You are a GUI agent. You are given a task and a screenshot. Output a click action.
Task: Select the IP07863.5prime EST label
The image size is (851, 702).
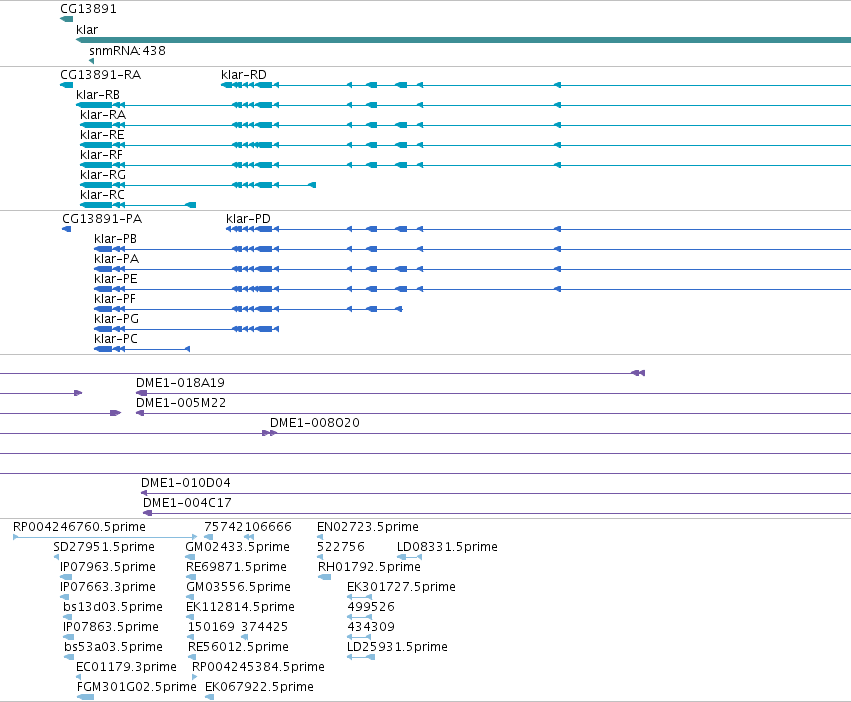pos(111,627)
